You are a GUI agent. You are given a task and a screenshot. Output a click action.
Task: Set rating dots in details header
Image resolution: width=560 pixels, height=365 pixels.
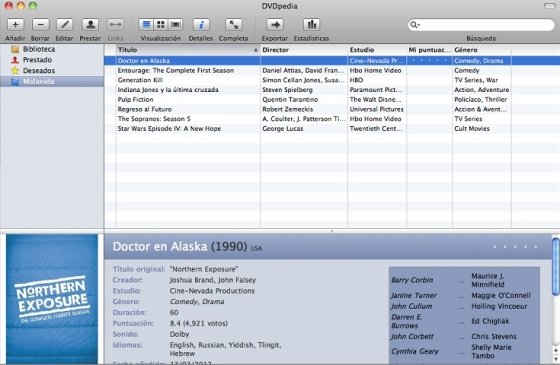(x=515, y=247)
